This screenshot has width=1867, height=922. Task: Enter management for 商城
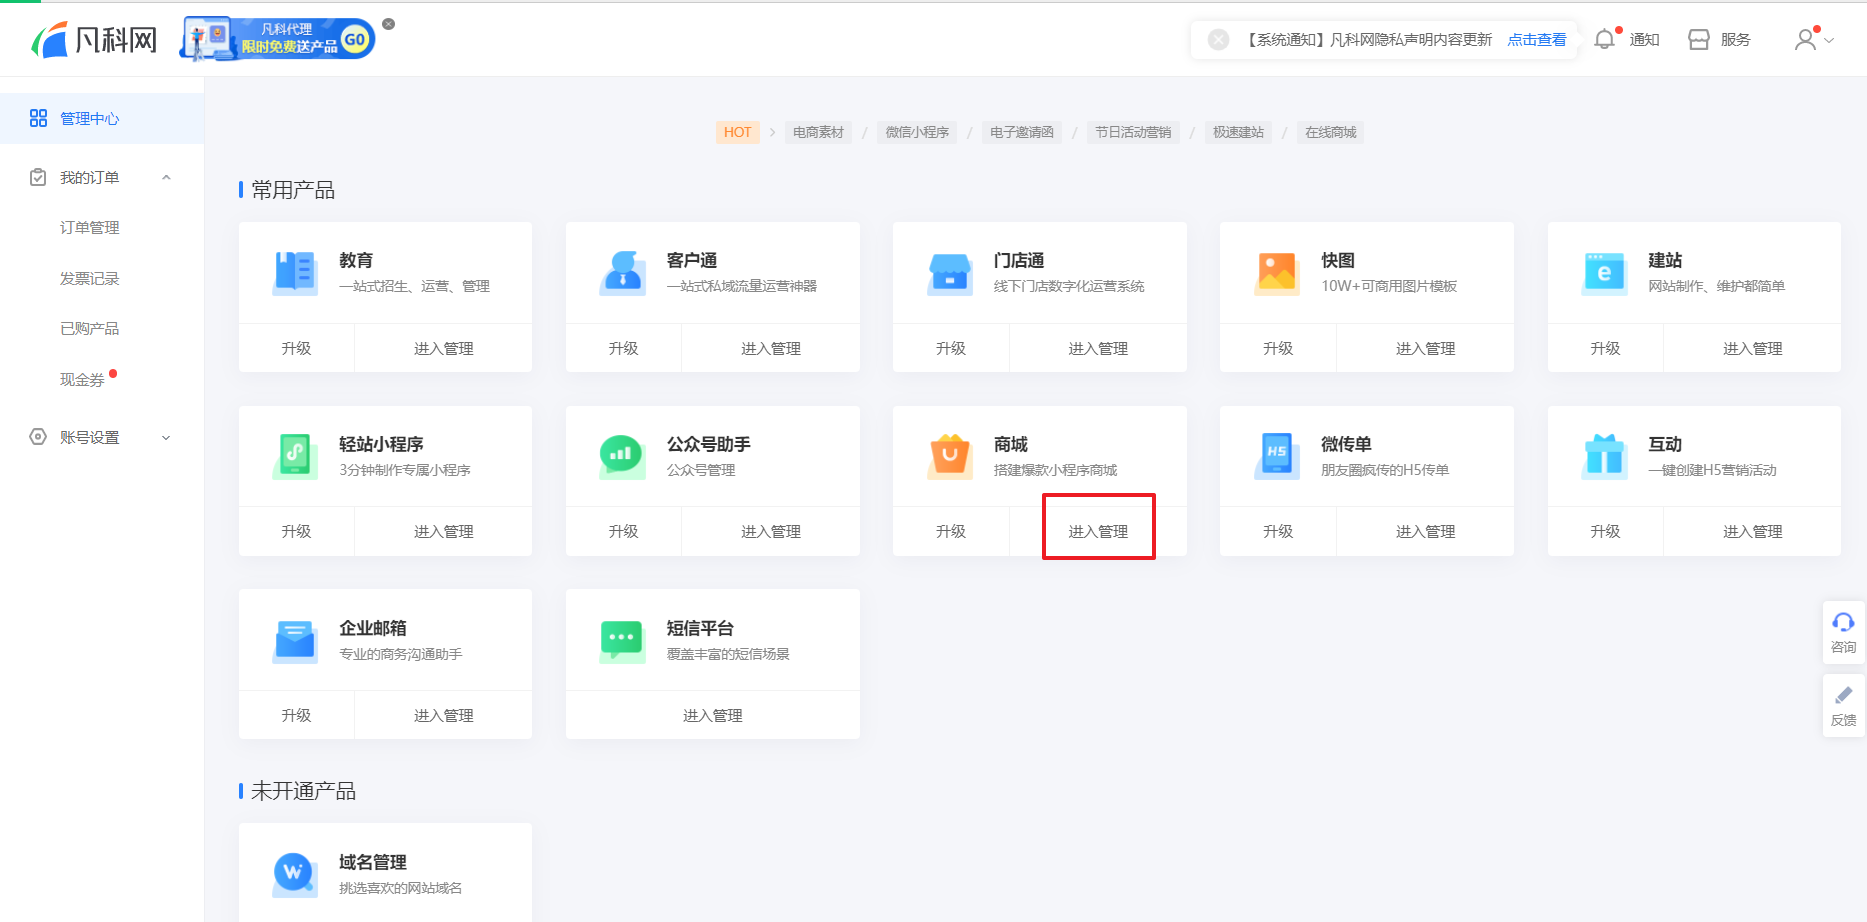(x=1098, y=531)
